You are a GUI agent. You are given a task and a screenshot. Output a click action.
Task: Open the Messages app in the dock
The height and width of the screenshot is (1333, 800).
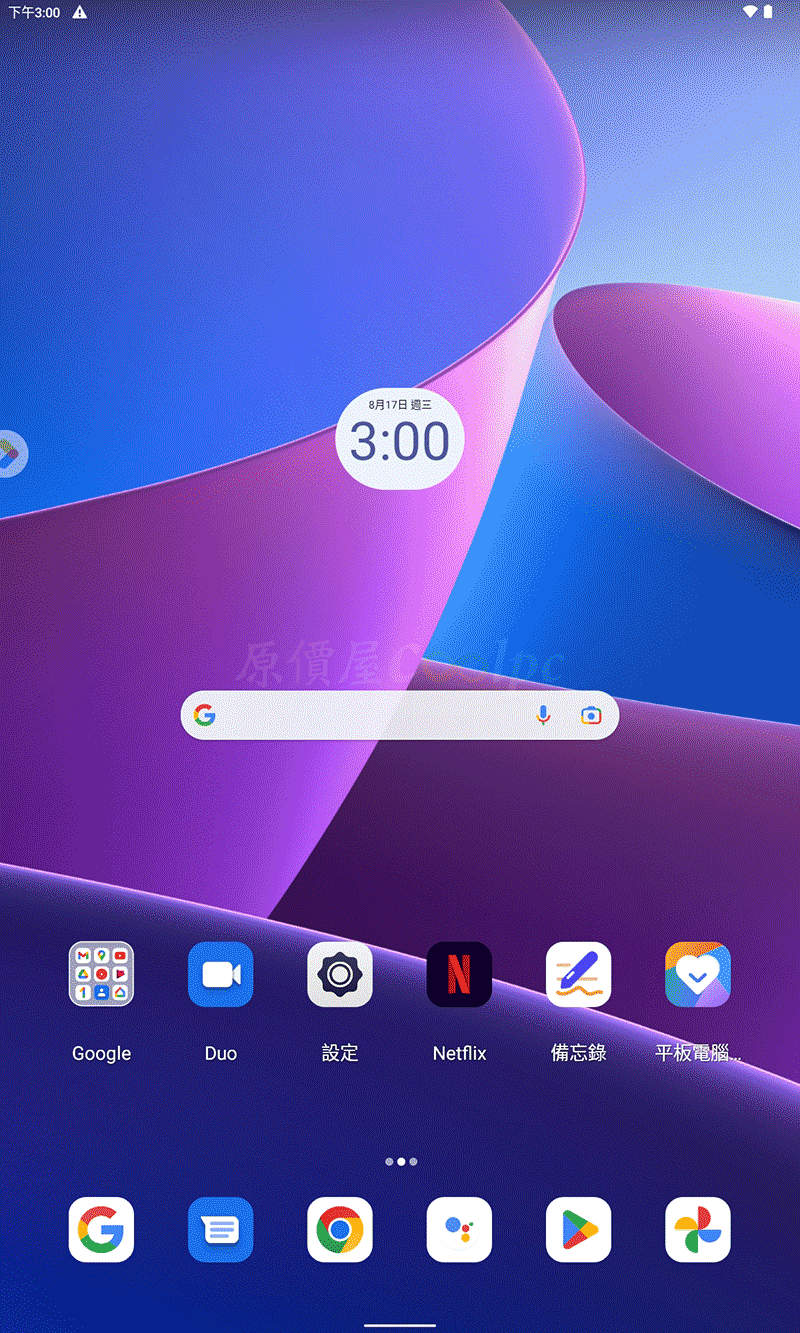point(221,1229)
